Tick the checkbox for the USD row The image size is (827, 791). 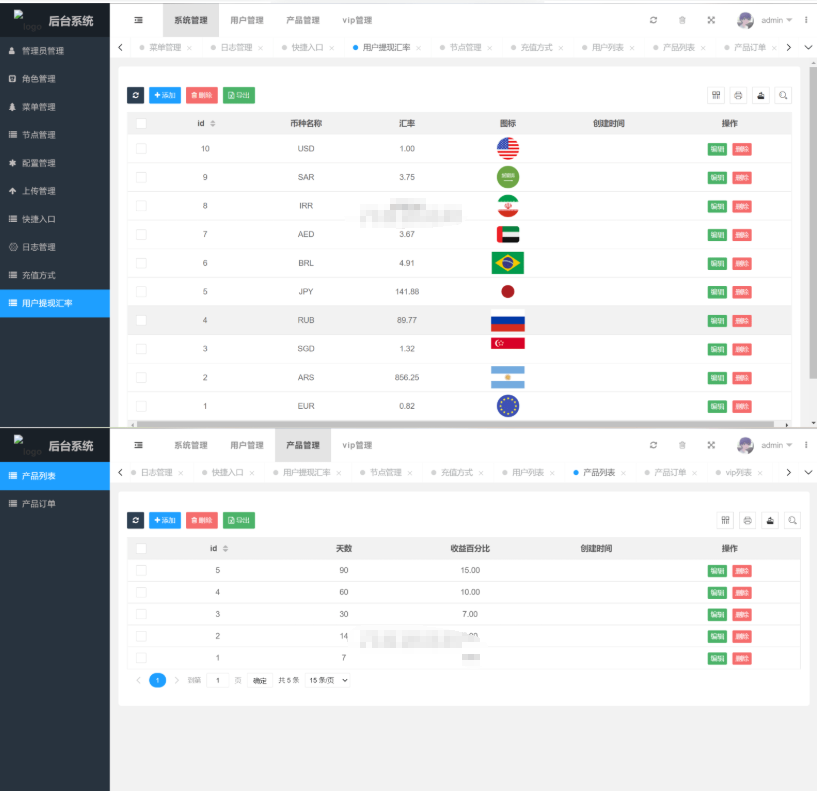point(141,148)
